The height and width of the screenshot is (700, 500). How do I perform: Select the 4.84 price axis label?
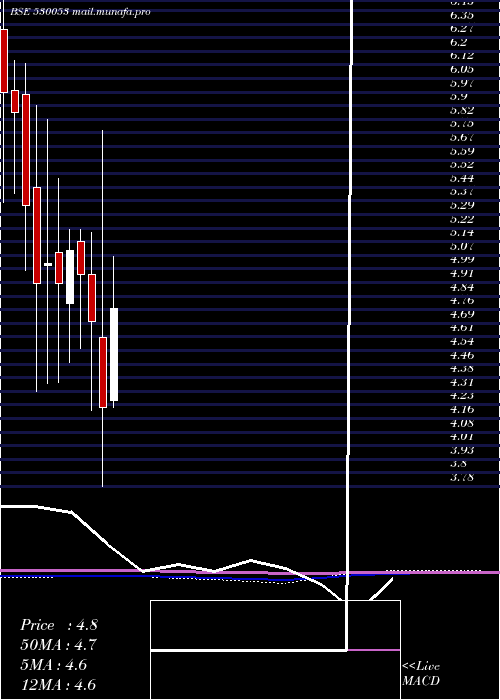pos(462,288)
